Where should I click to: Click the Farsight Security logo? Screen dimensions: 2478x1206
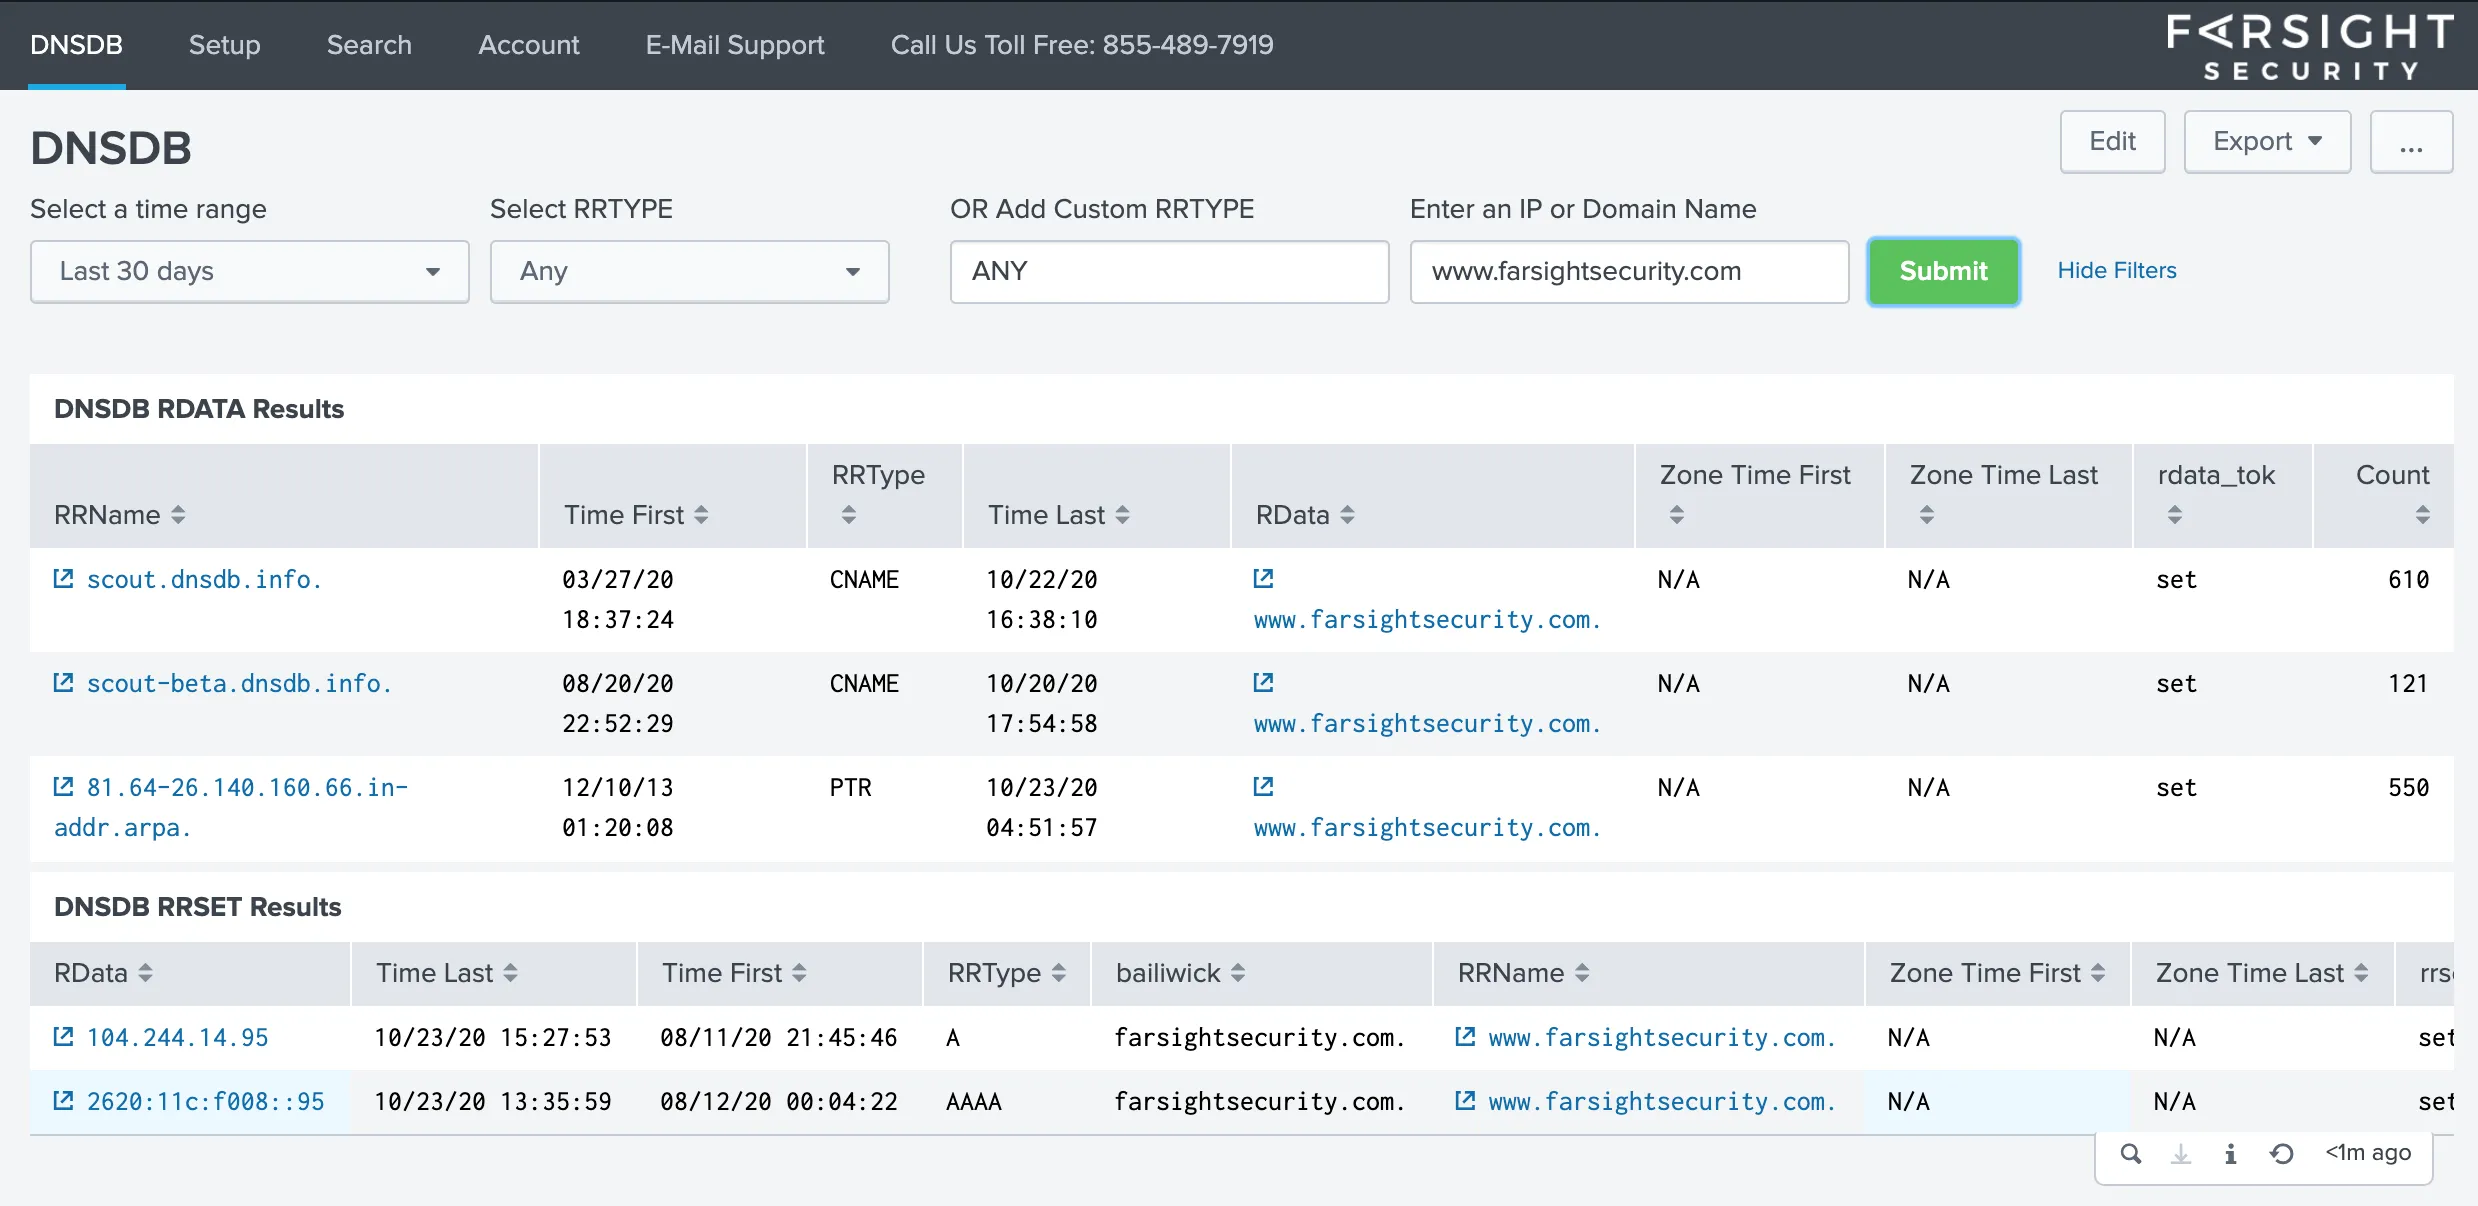[x=2310, y=46]
